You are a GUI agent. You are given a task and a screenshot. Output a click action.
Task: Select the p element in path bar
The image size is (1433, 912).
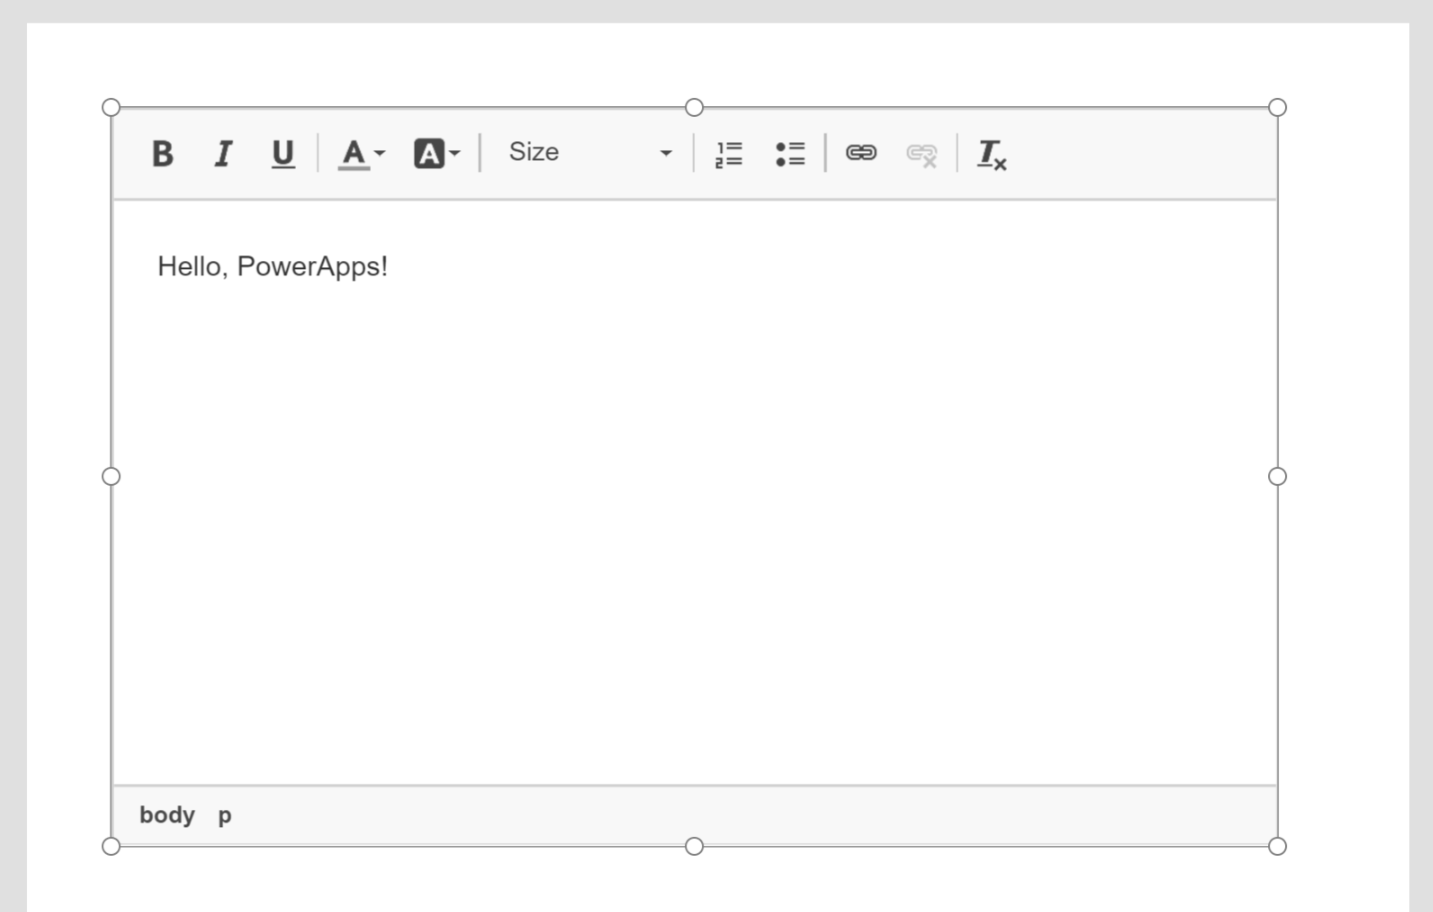point(225,815)
